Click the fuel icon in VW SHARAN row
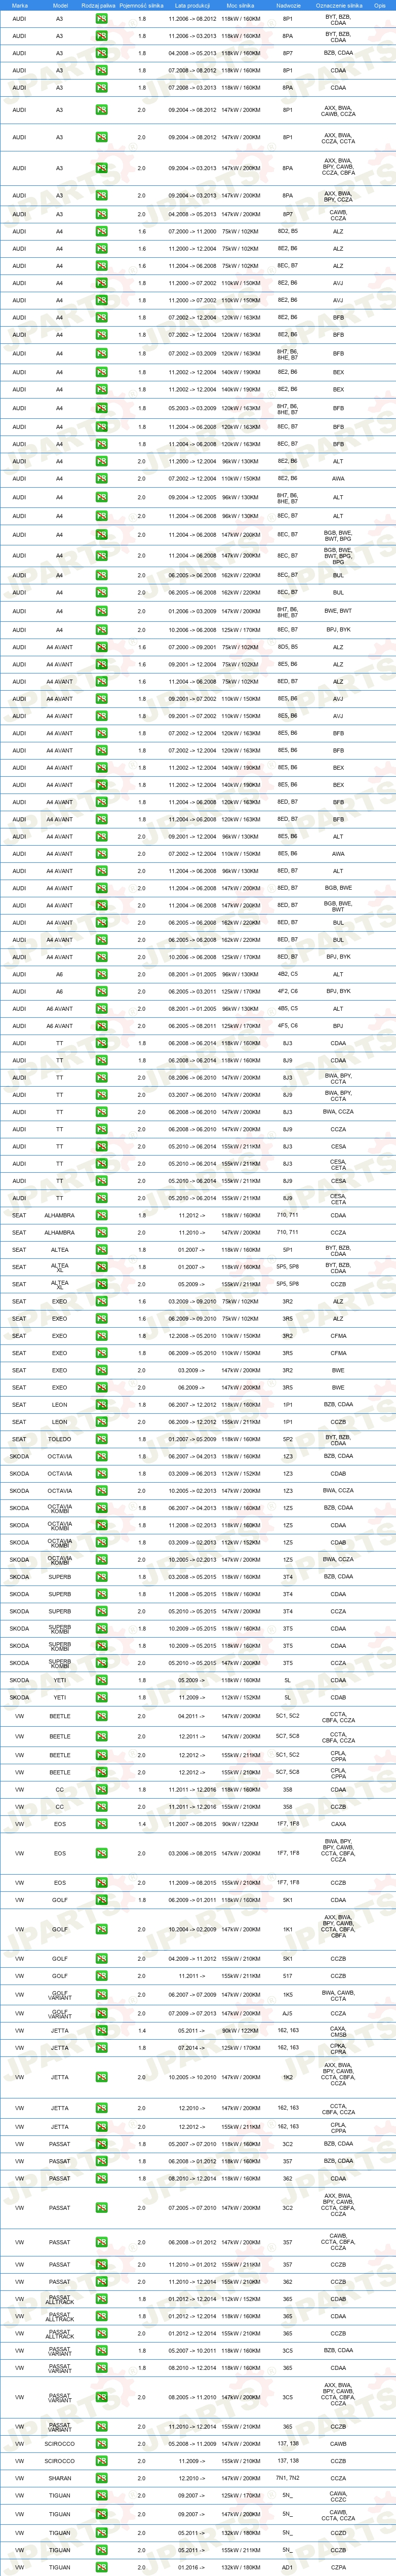 click(x=101, y=2478)
